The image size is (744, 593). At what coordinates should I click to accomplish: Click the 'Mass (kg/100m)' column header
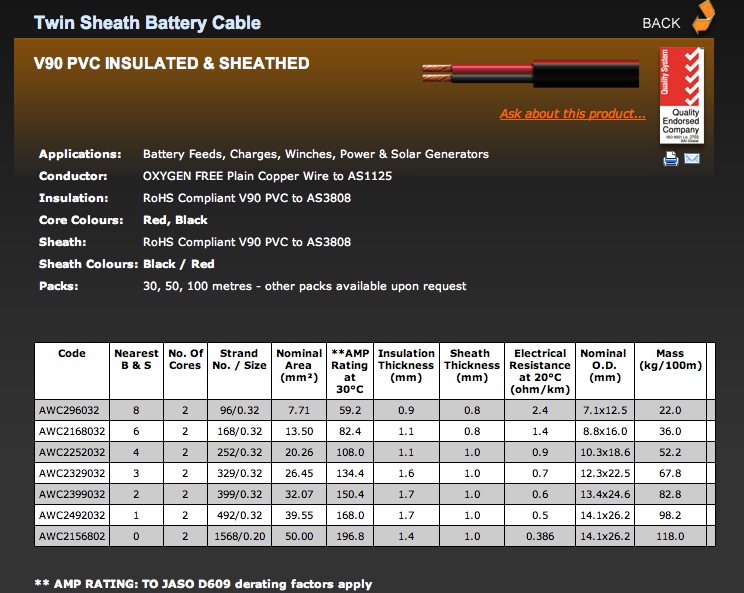pyautogui.click(x=669, y=359)
